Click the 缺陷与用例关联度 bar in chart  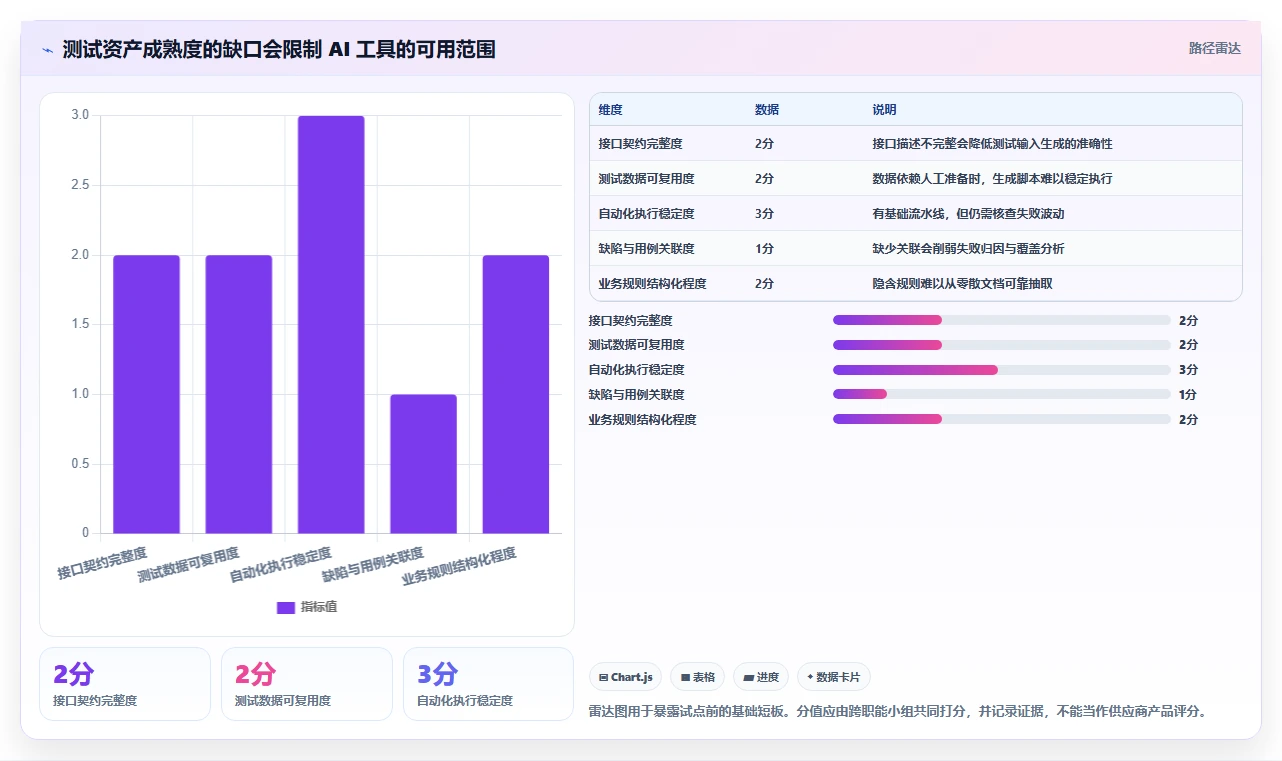(x=424, y=464)
